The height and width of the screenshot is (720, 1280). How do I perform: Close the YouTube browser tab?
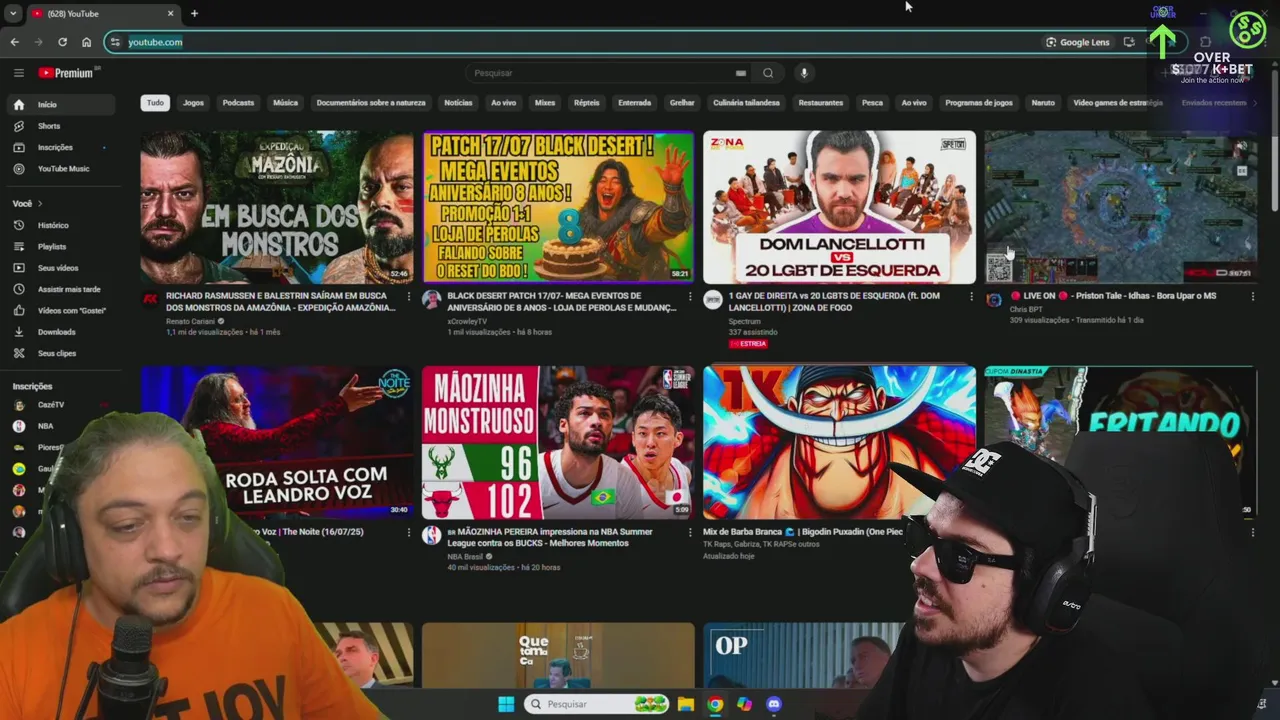pos(170,13)
